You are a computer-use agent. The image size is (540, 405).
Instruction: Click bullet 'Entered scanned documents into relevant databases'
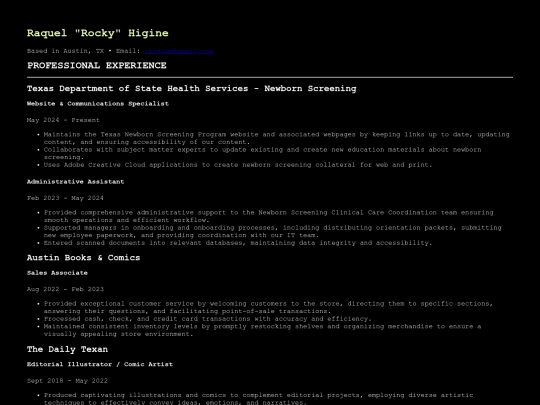pos(238,243)
